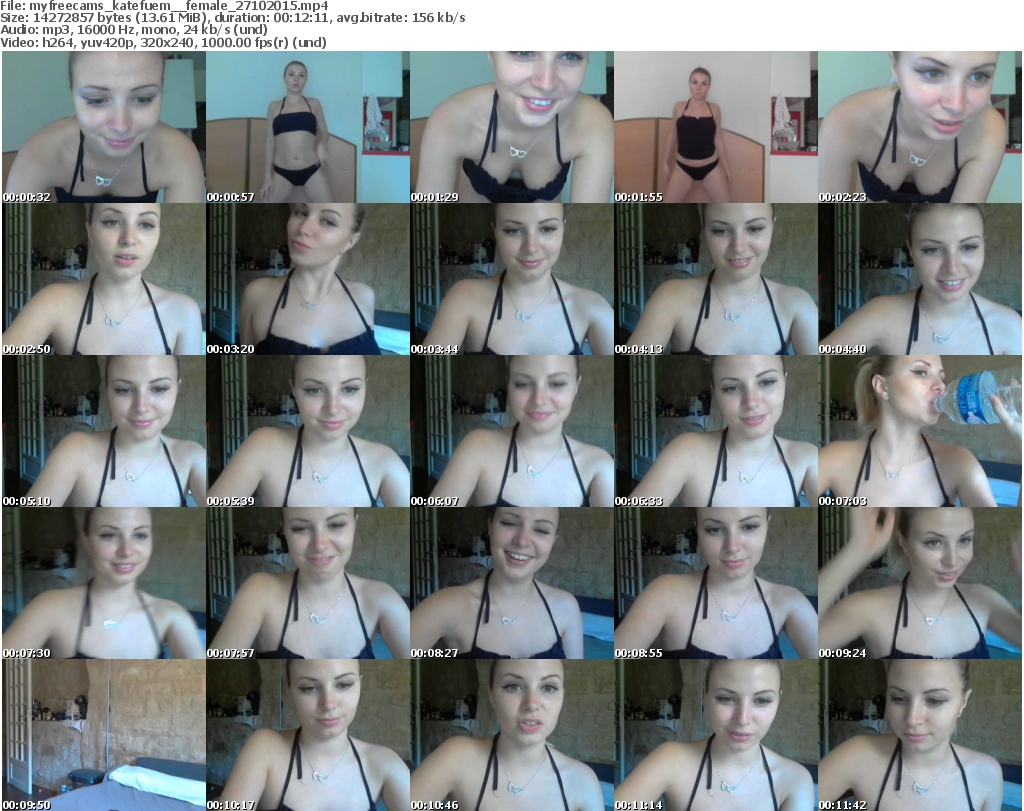Image resolution: width=1024 pixels, height=811 pixels.
Task: Pick the water bottle frame at 00:07:03
Action: [x=920, y=431]
